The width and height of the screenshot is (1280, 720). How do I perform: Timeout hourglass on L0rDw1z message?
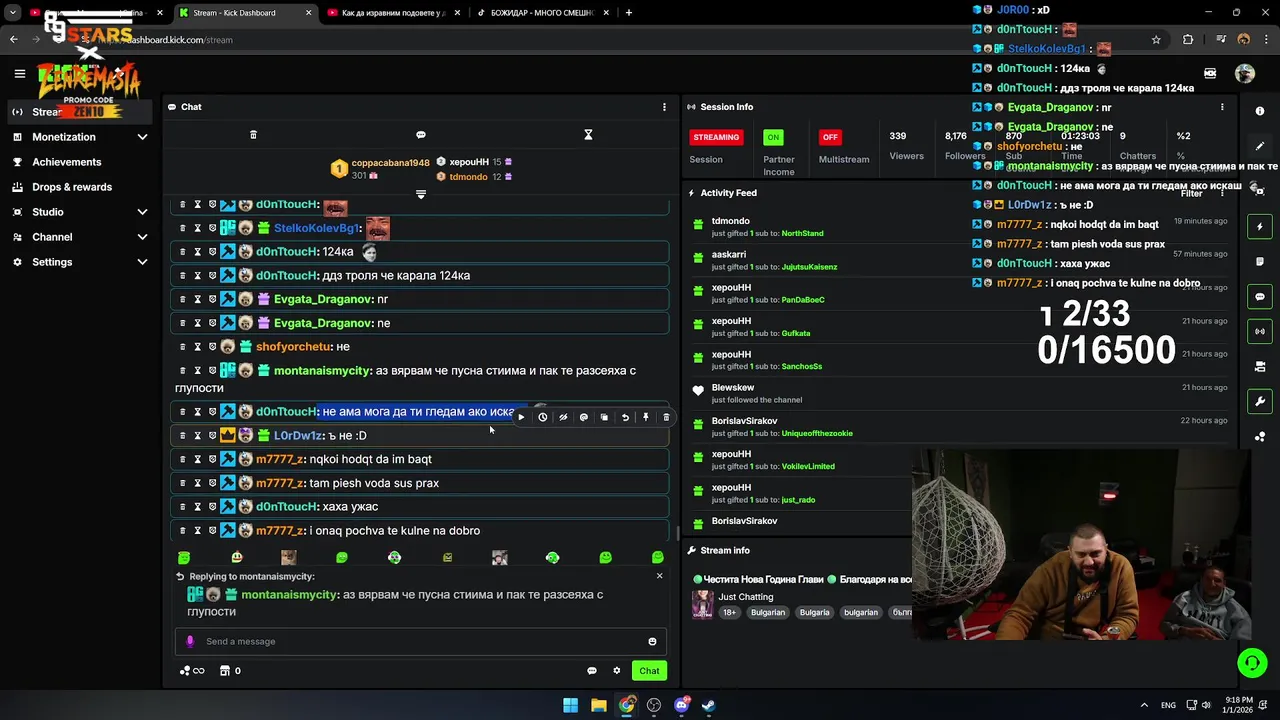pos(197,436)
